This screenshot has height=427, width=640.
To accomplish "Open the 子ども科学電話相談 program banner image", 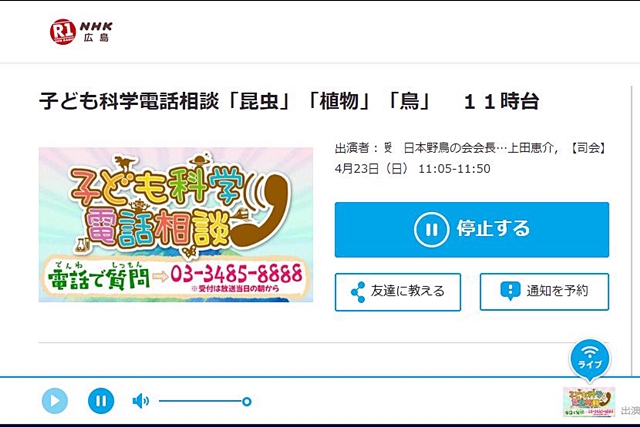I will [176, 225].
